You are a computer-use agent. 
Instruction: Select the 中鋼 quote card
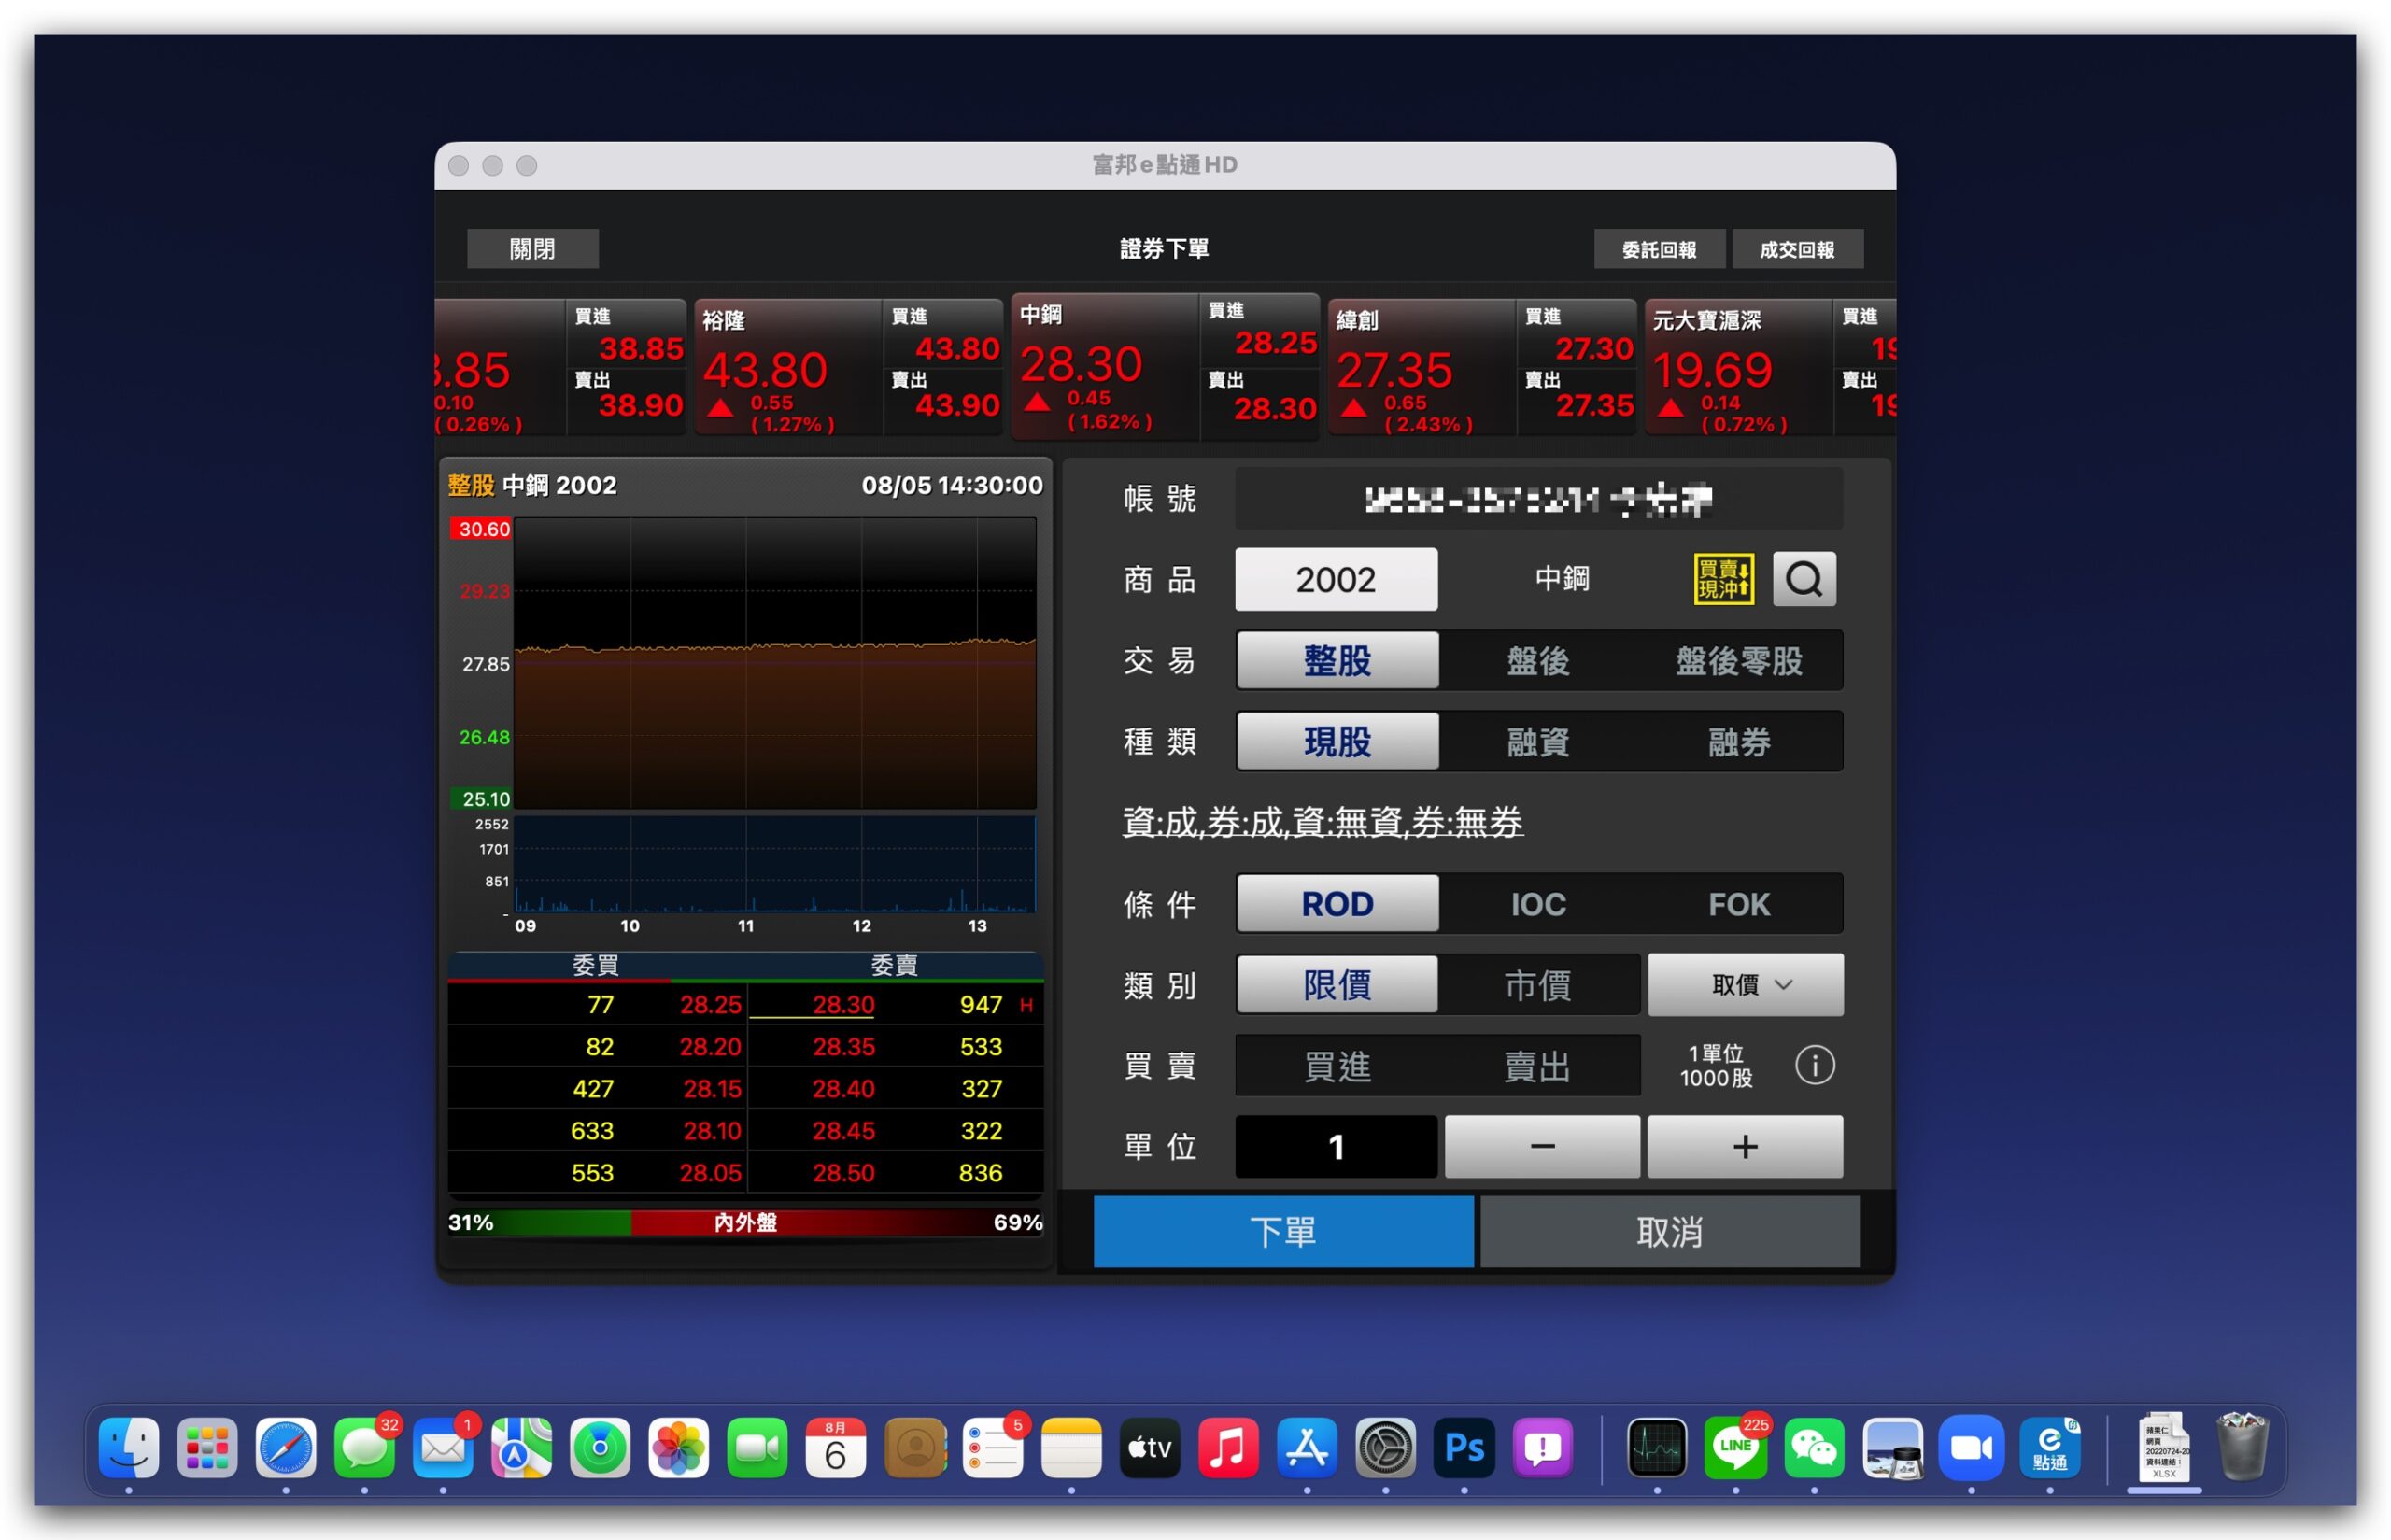[1165, 366]
